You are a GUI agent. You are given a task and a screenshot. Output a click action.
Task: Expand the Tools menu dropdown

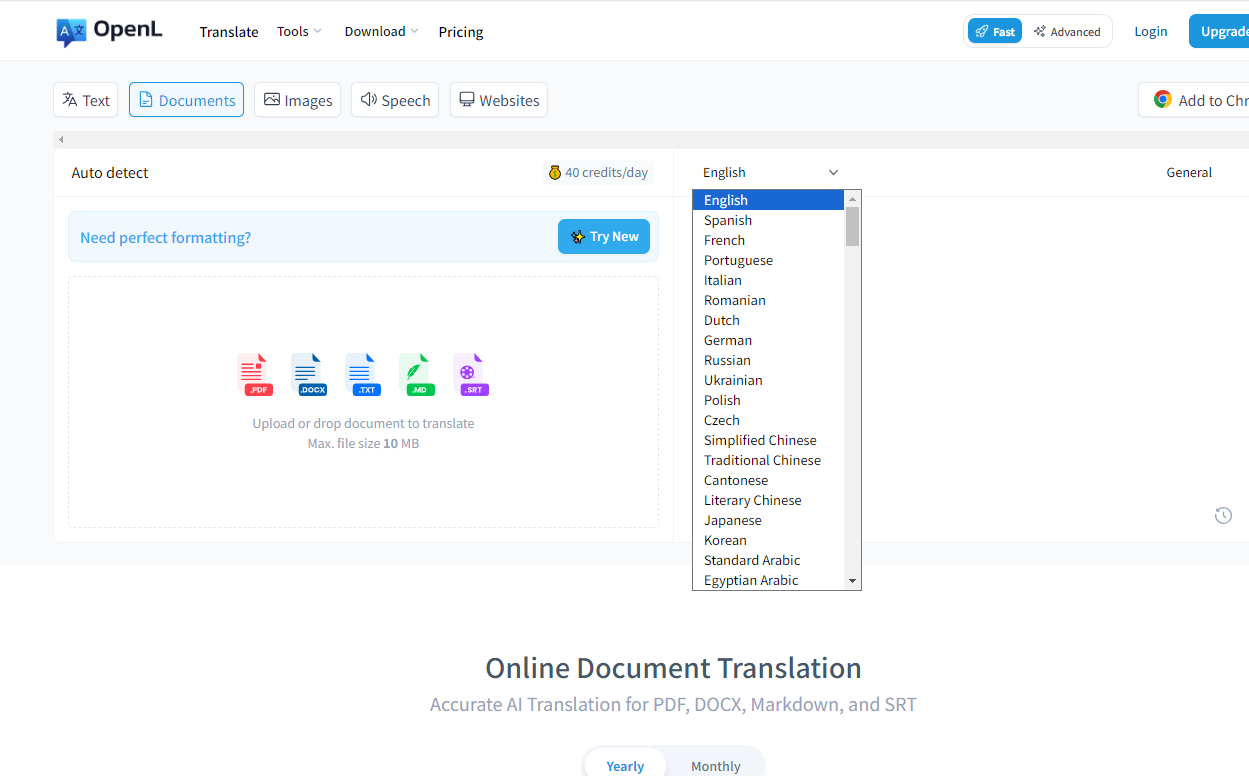(299, 32)
